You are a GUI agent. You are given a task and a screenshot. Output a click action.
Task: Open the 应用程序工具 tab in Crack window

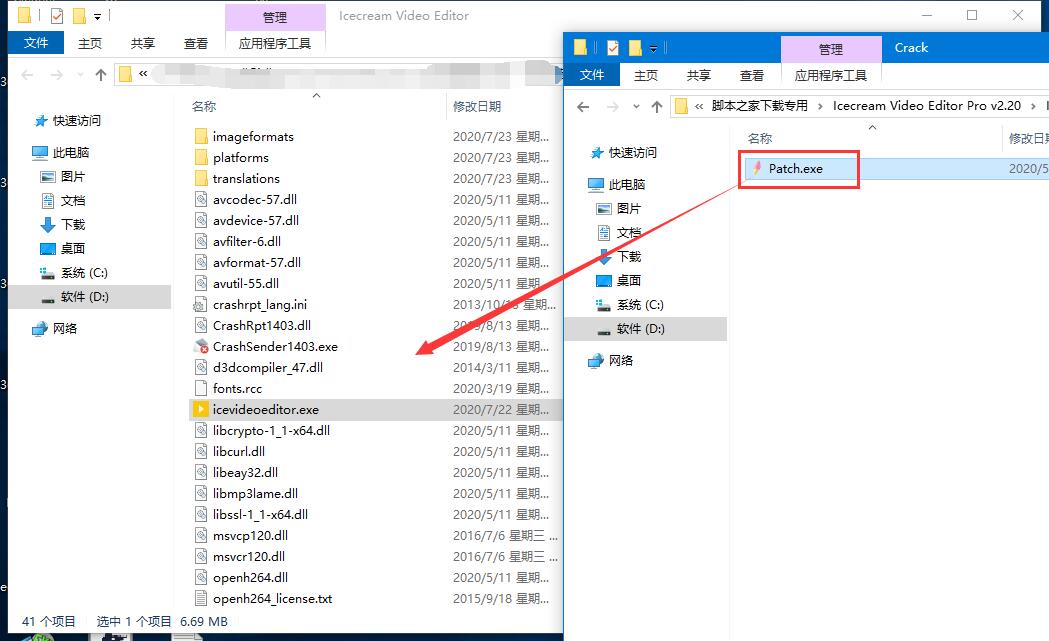[830, 76]
